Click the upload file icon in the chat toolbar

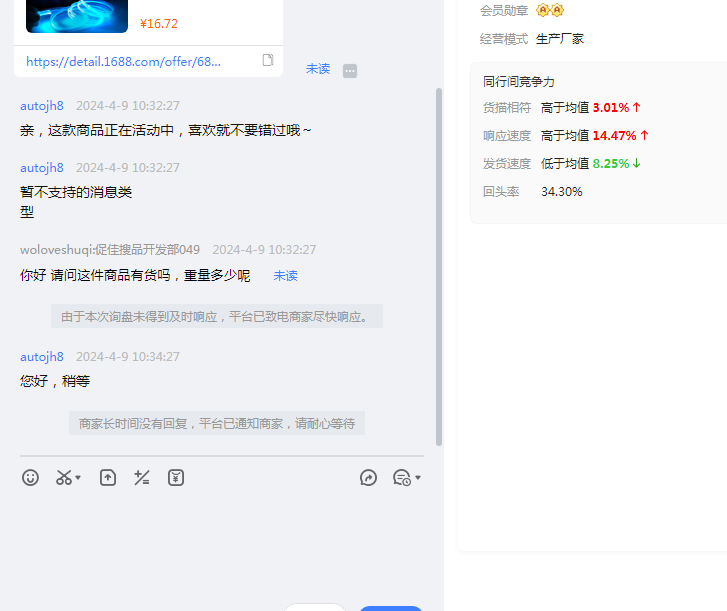(x=108, y=477)
